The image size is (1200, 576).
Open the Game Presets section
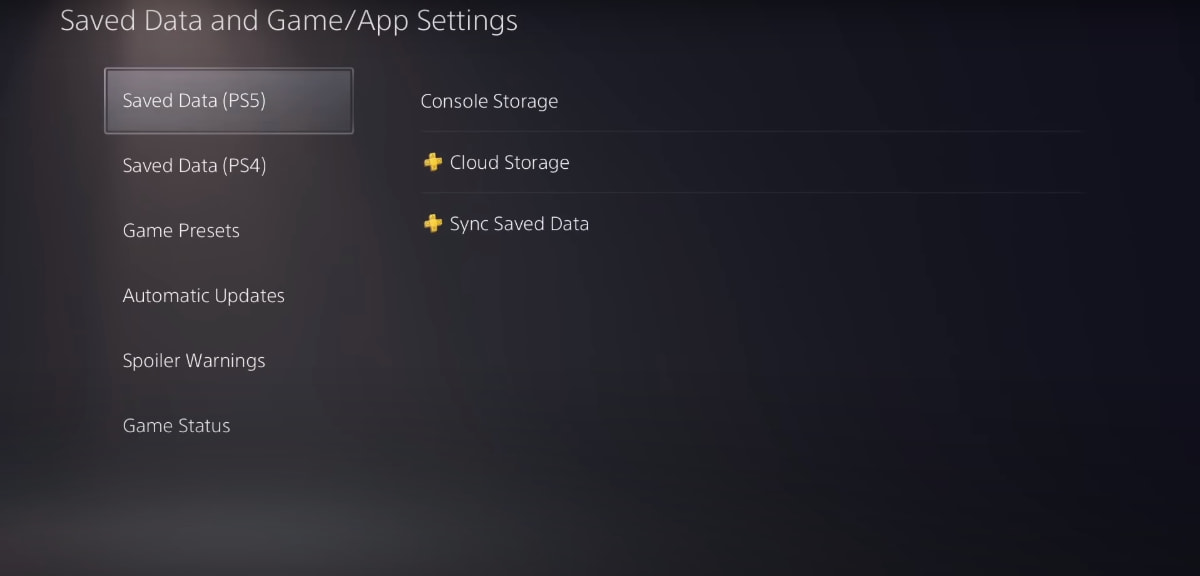(229, 231)
